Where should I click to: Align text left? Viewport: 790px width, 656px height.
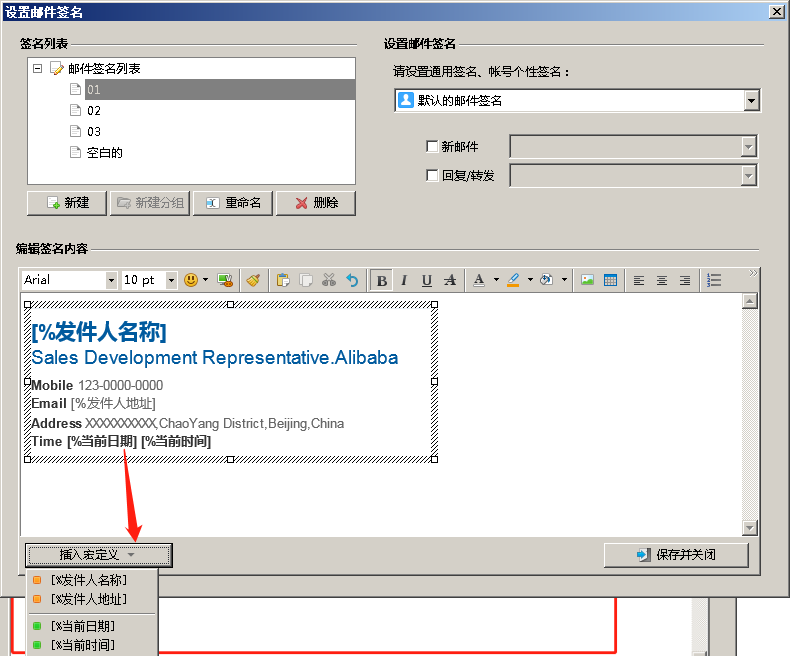click(639, 280)
